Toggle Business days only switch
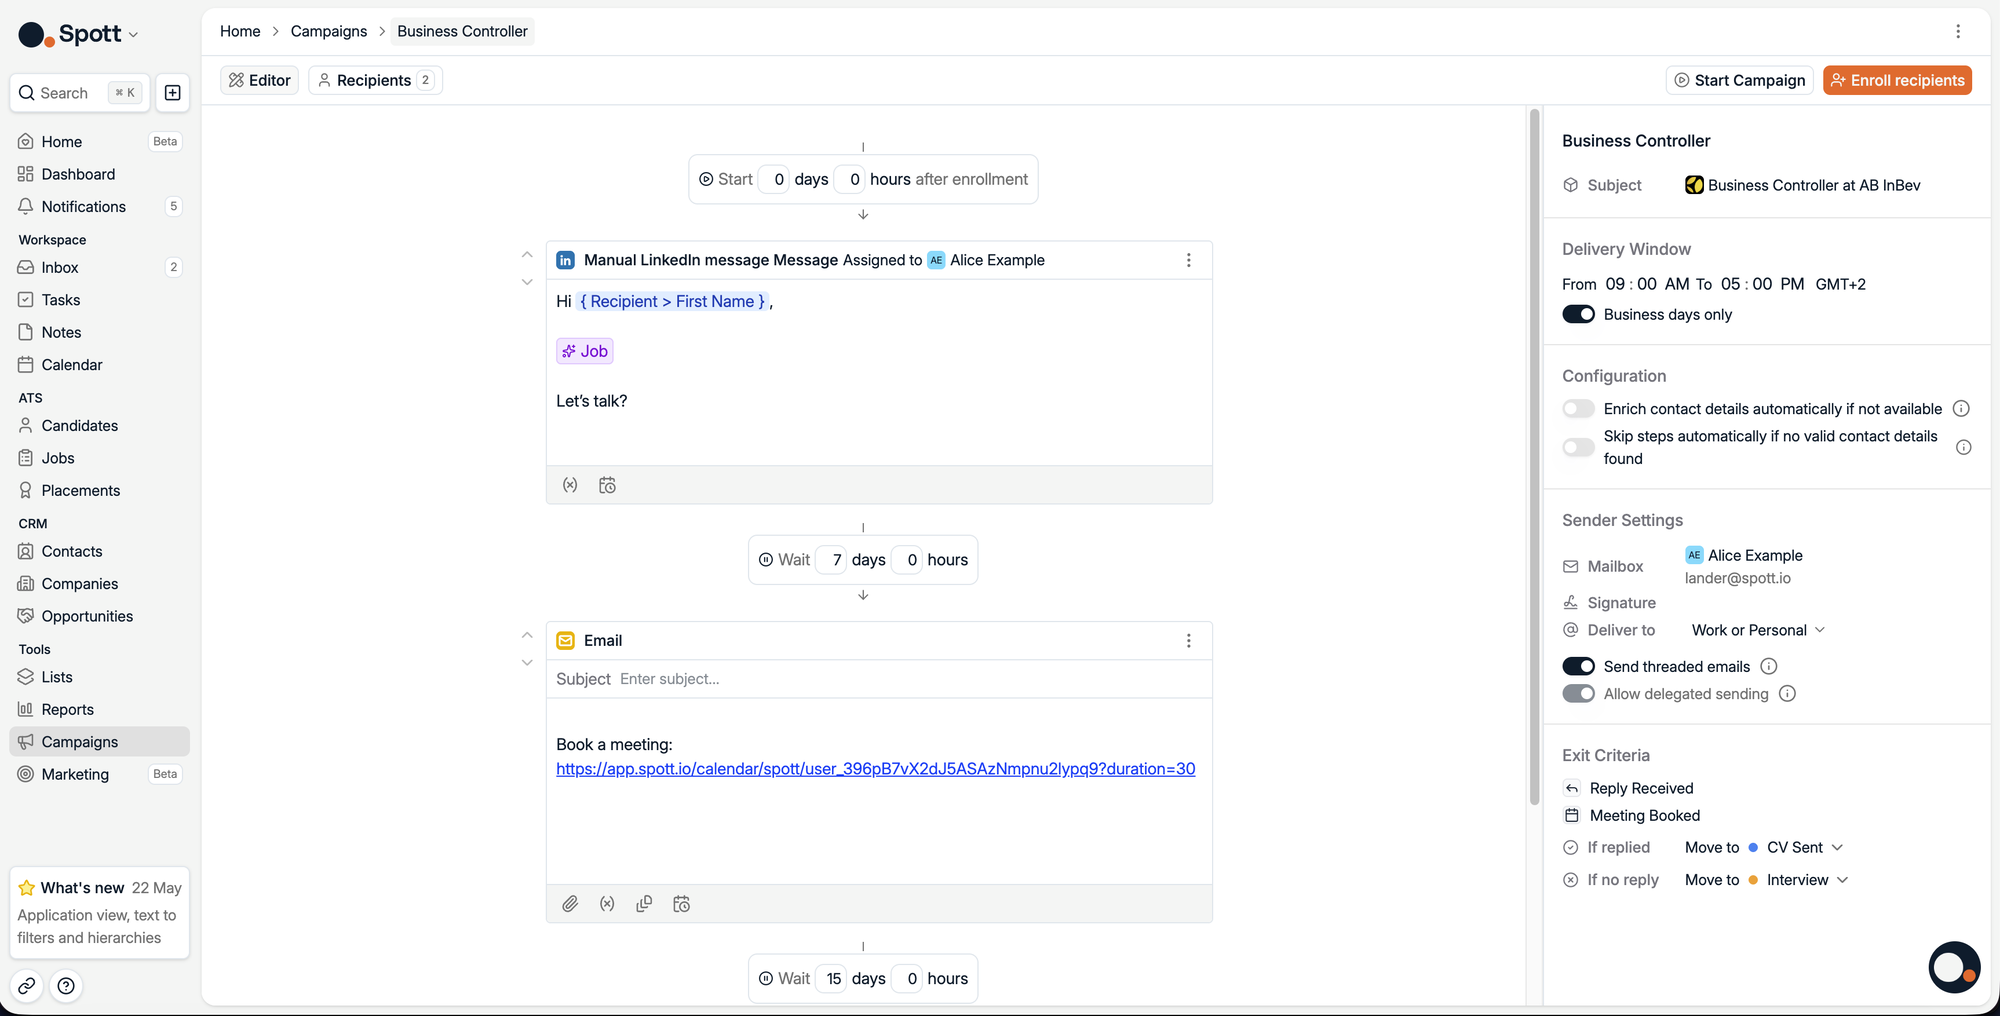 [x=1578, y=314]
